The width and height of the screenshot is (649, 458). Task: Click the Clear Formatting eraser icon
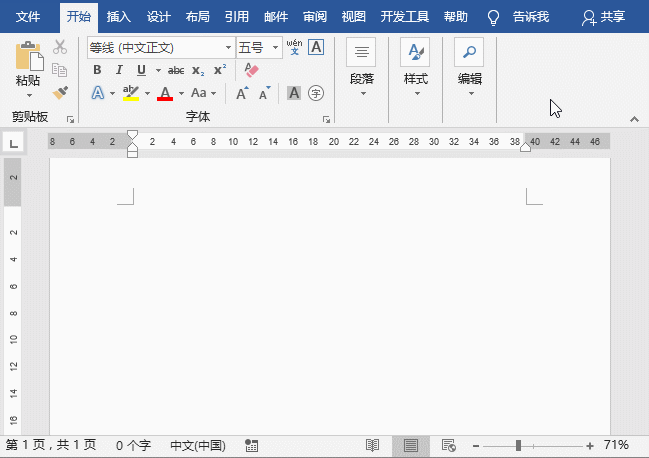251,70
